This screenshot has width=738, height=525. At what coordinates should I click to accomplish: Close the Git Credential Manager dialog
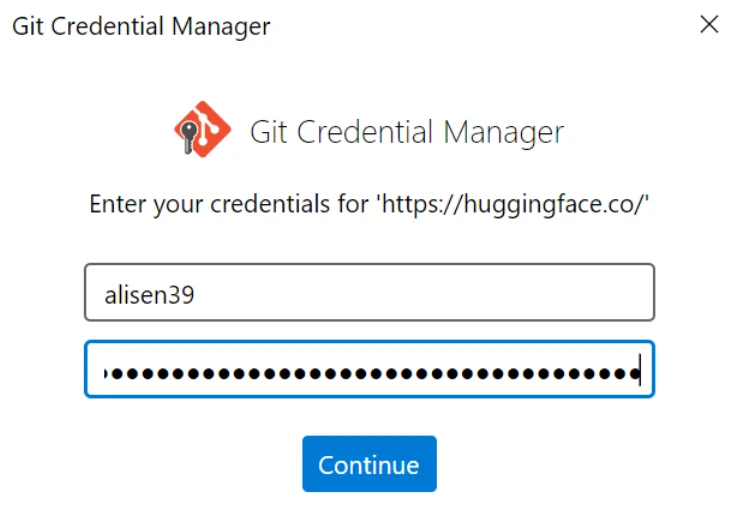pyautogui.click(x=709, y=25)
